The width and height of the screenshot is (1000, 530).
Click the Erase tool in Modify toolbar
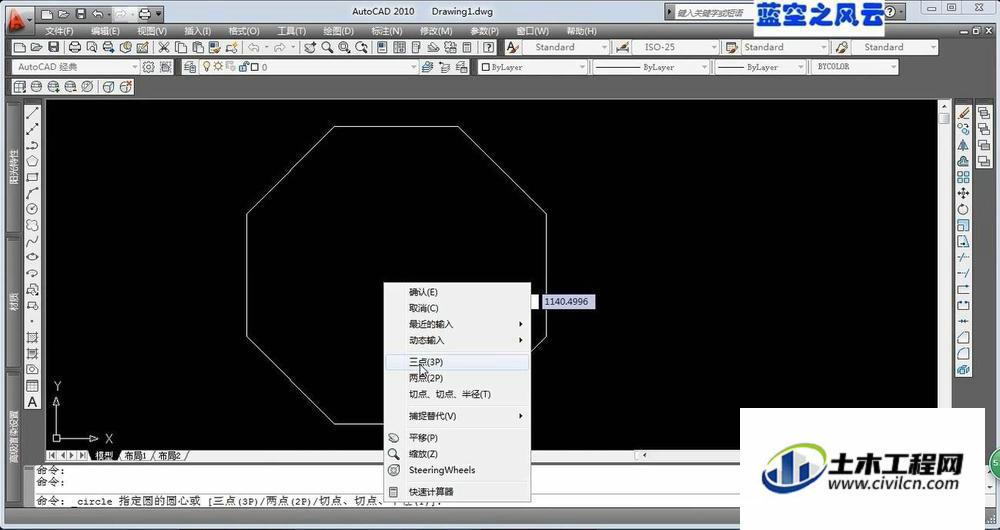click(x=963, y=112)
